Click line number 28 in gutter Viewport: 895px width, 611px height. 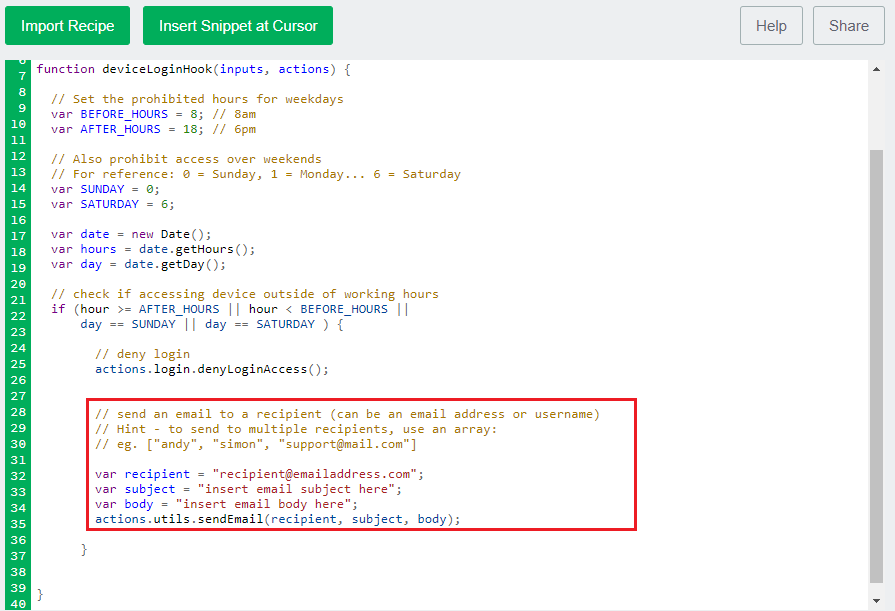[18, 412]
